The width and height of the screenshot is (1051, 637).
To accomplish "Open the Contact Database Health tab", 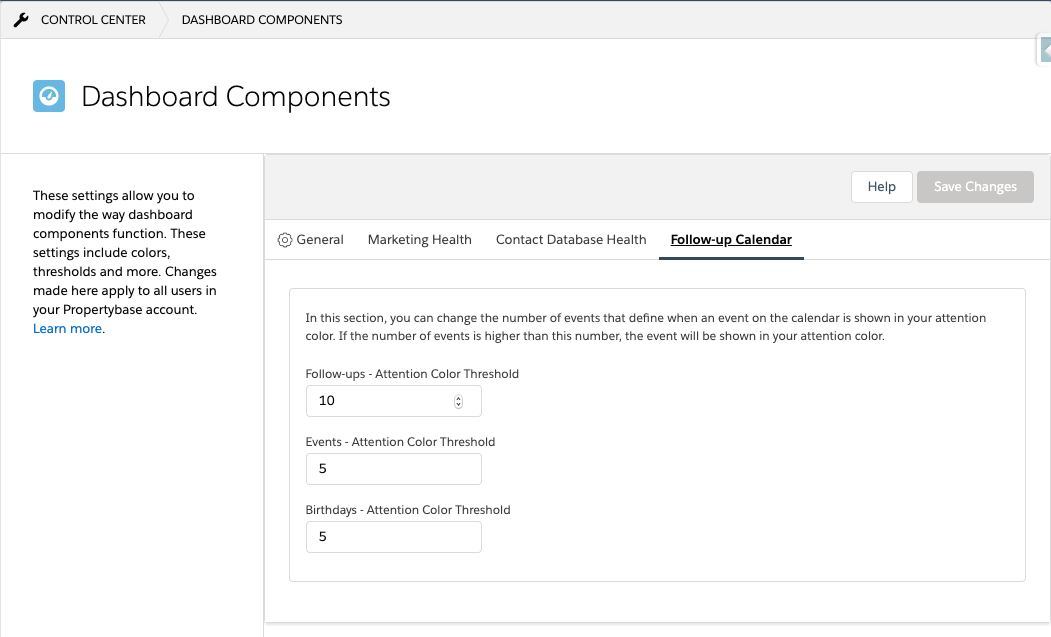I will tap(571, 239).
